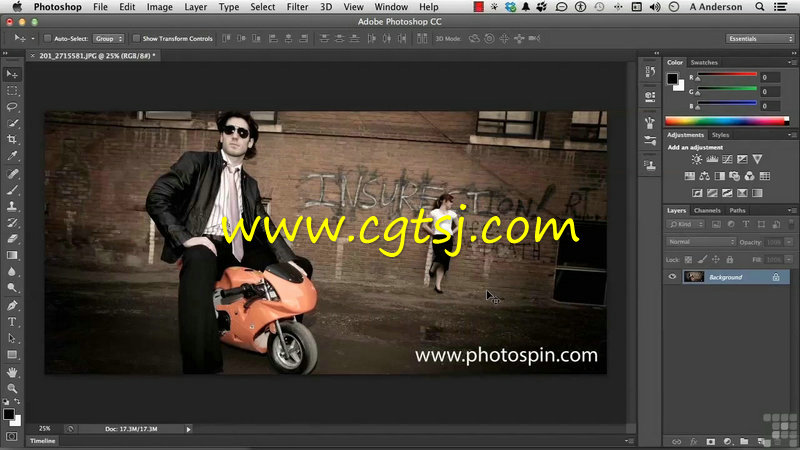Screen dimensions: 800x450
Task: Click the A Anderson user menu
Action: click(x=716, y=7)
